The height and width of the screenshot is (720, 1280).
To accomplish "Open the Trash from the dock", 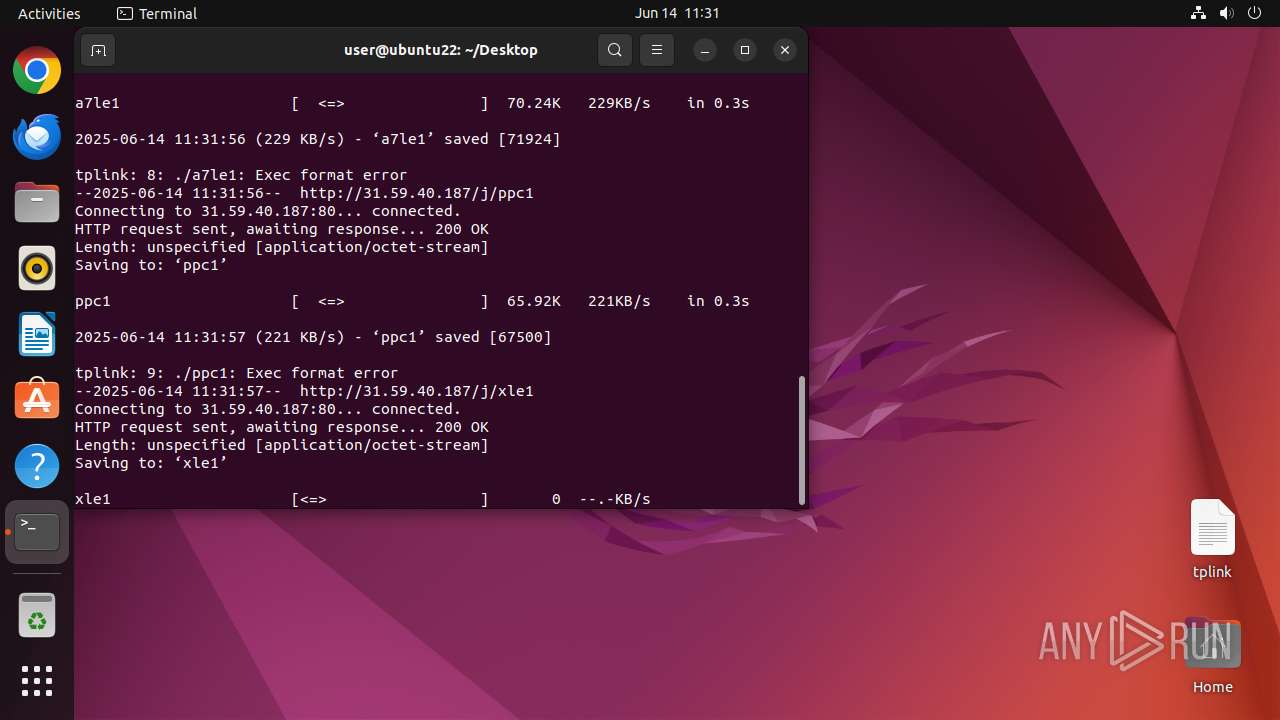I will 37,615.
